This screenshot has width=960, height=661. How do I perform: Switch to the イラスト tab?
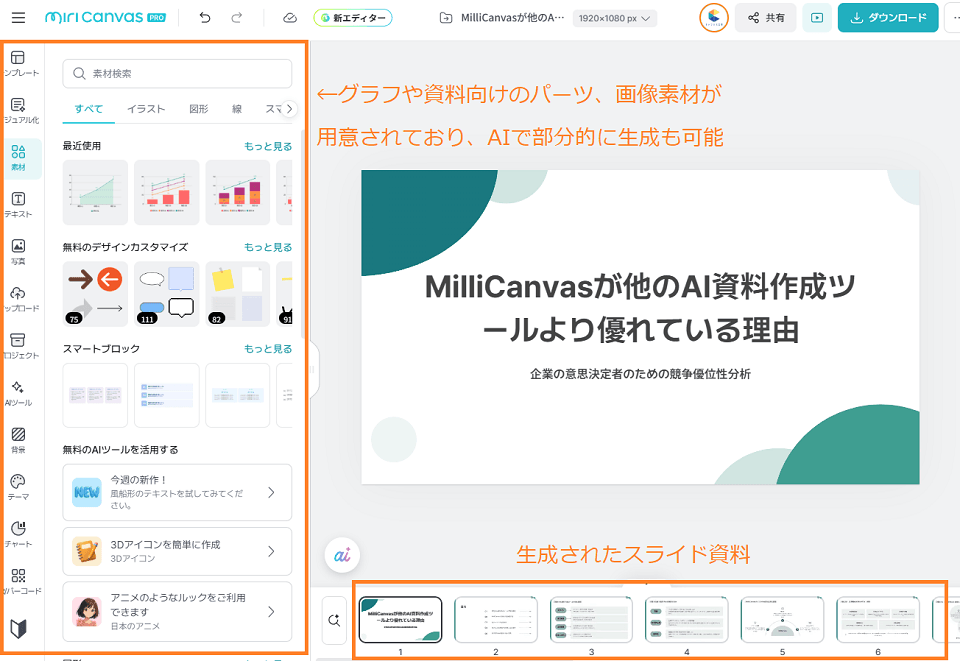(146, 109)
